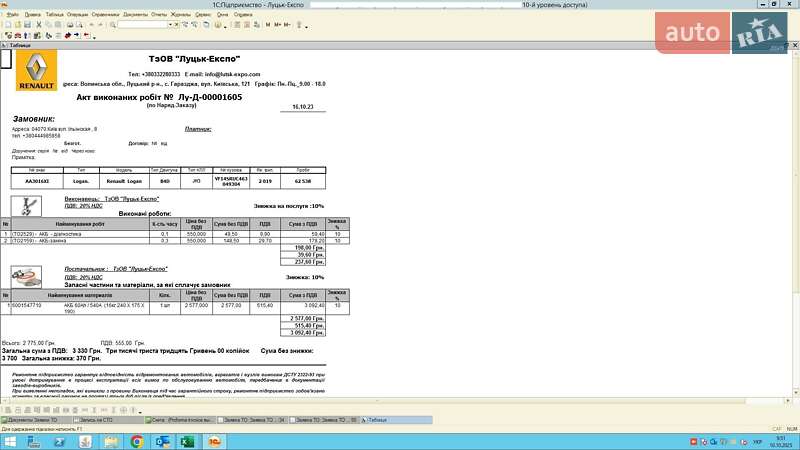The width and height of the screenshot is (800, 450).
Task: Click the New document toolbar icon
Action: pos(9,25)
